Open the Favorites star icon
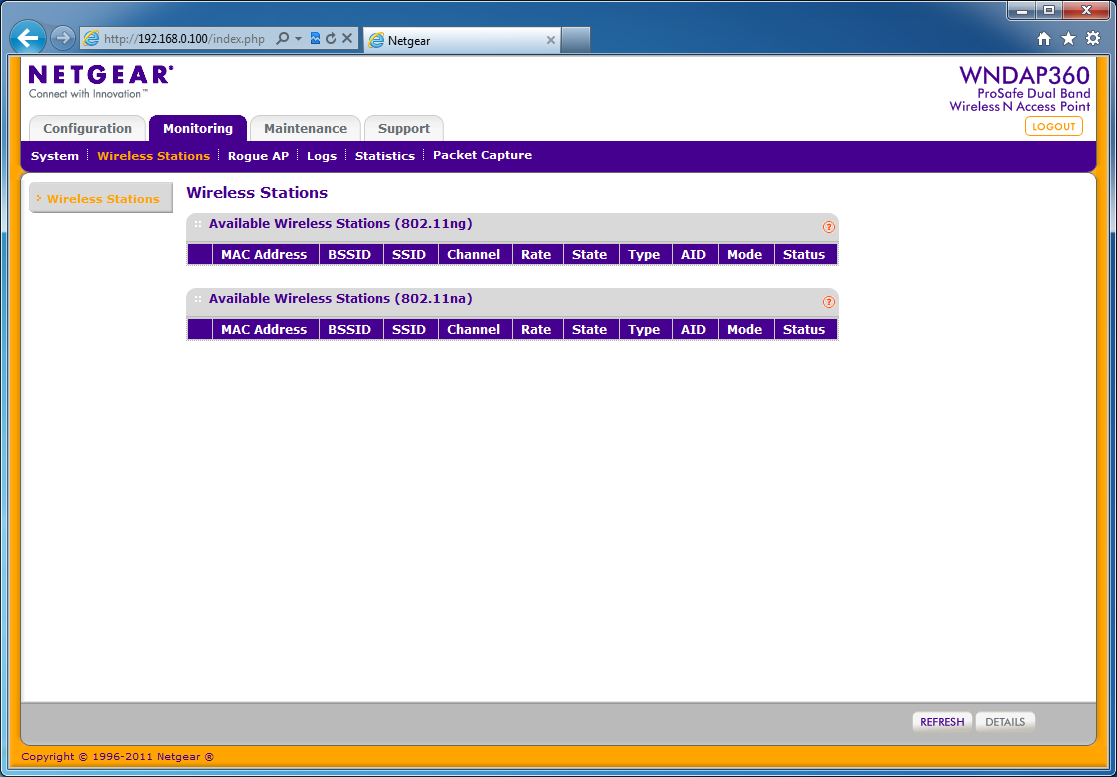The height and width of the screenshot is (777, 1117). [1068, 39]
